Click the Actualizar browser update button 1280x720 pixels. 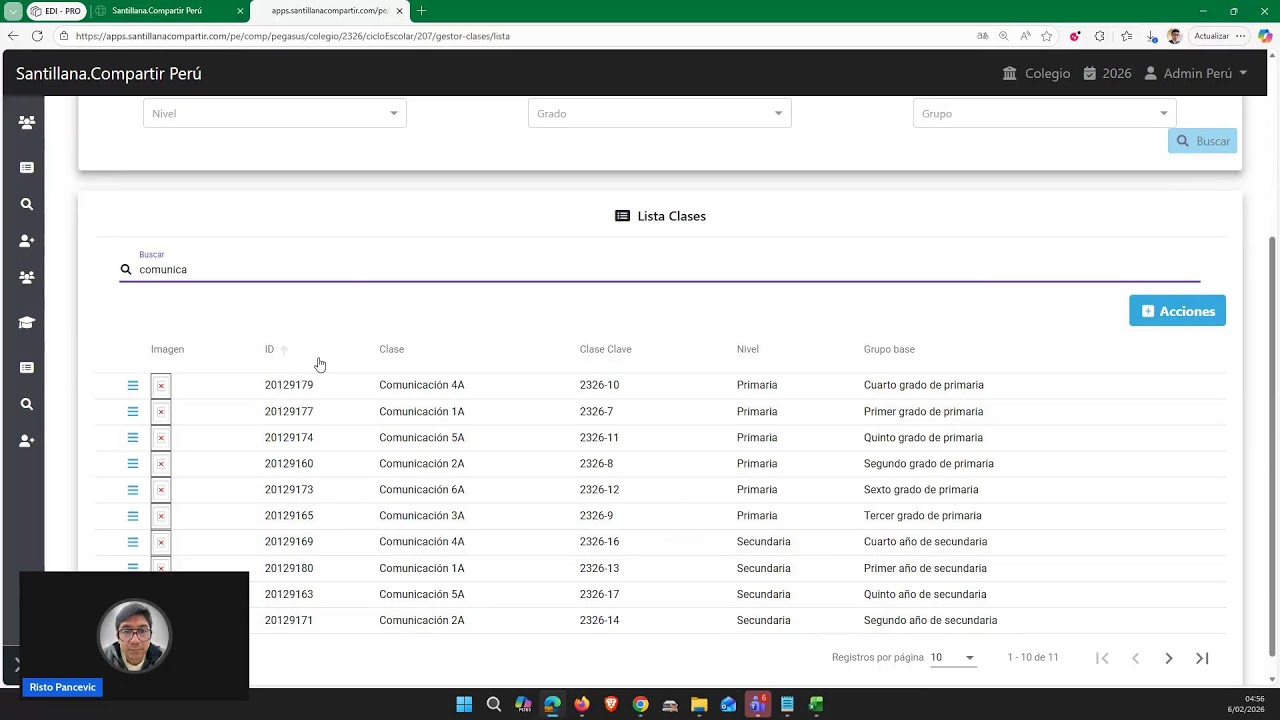coord(1211,36)
